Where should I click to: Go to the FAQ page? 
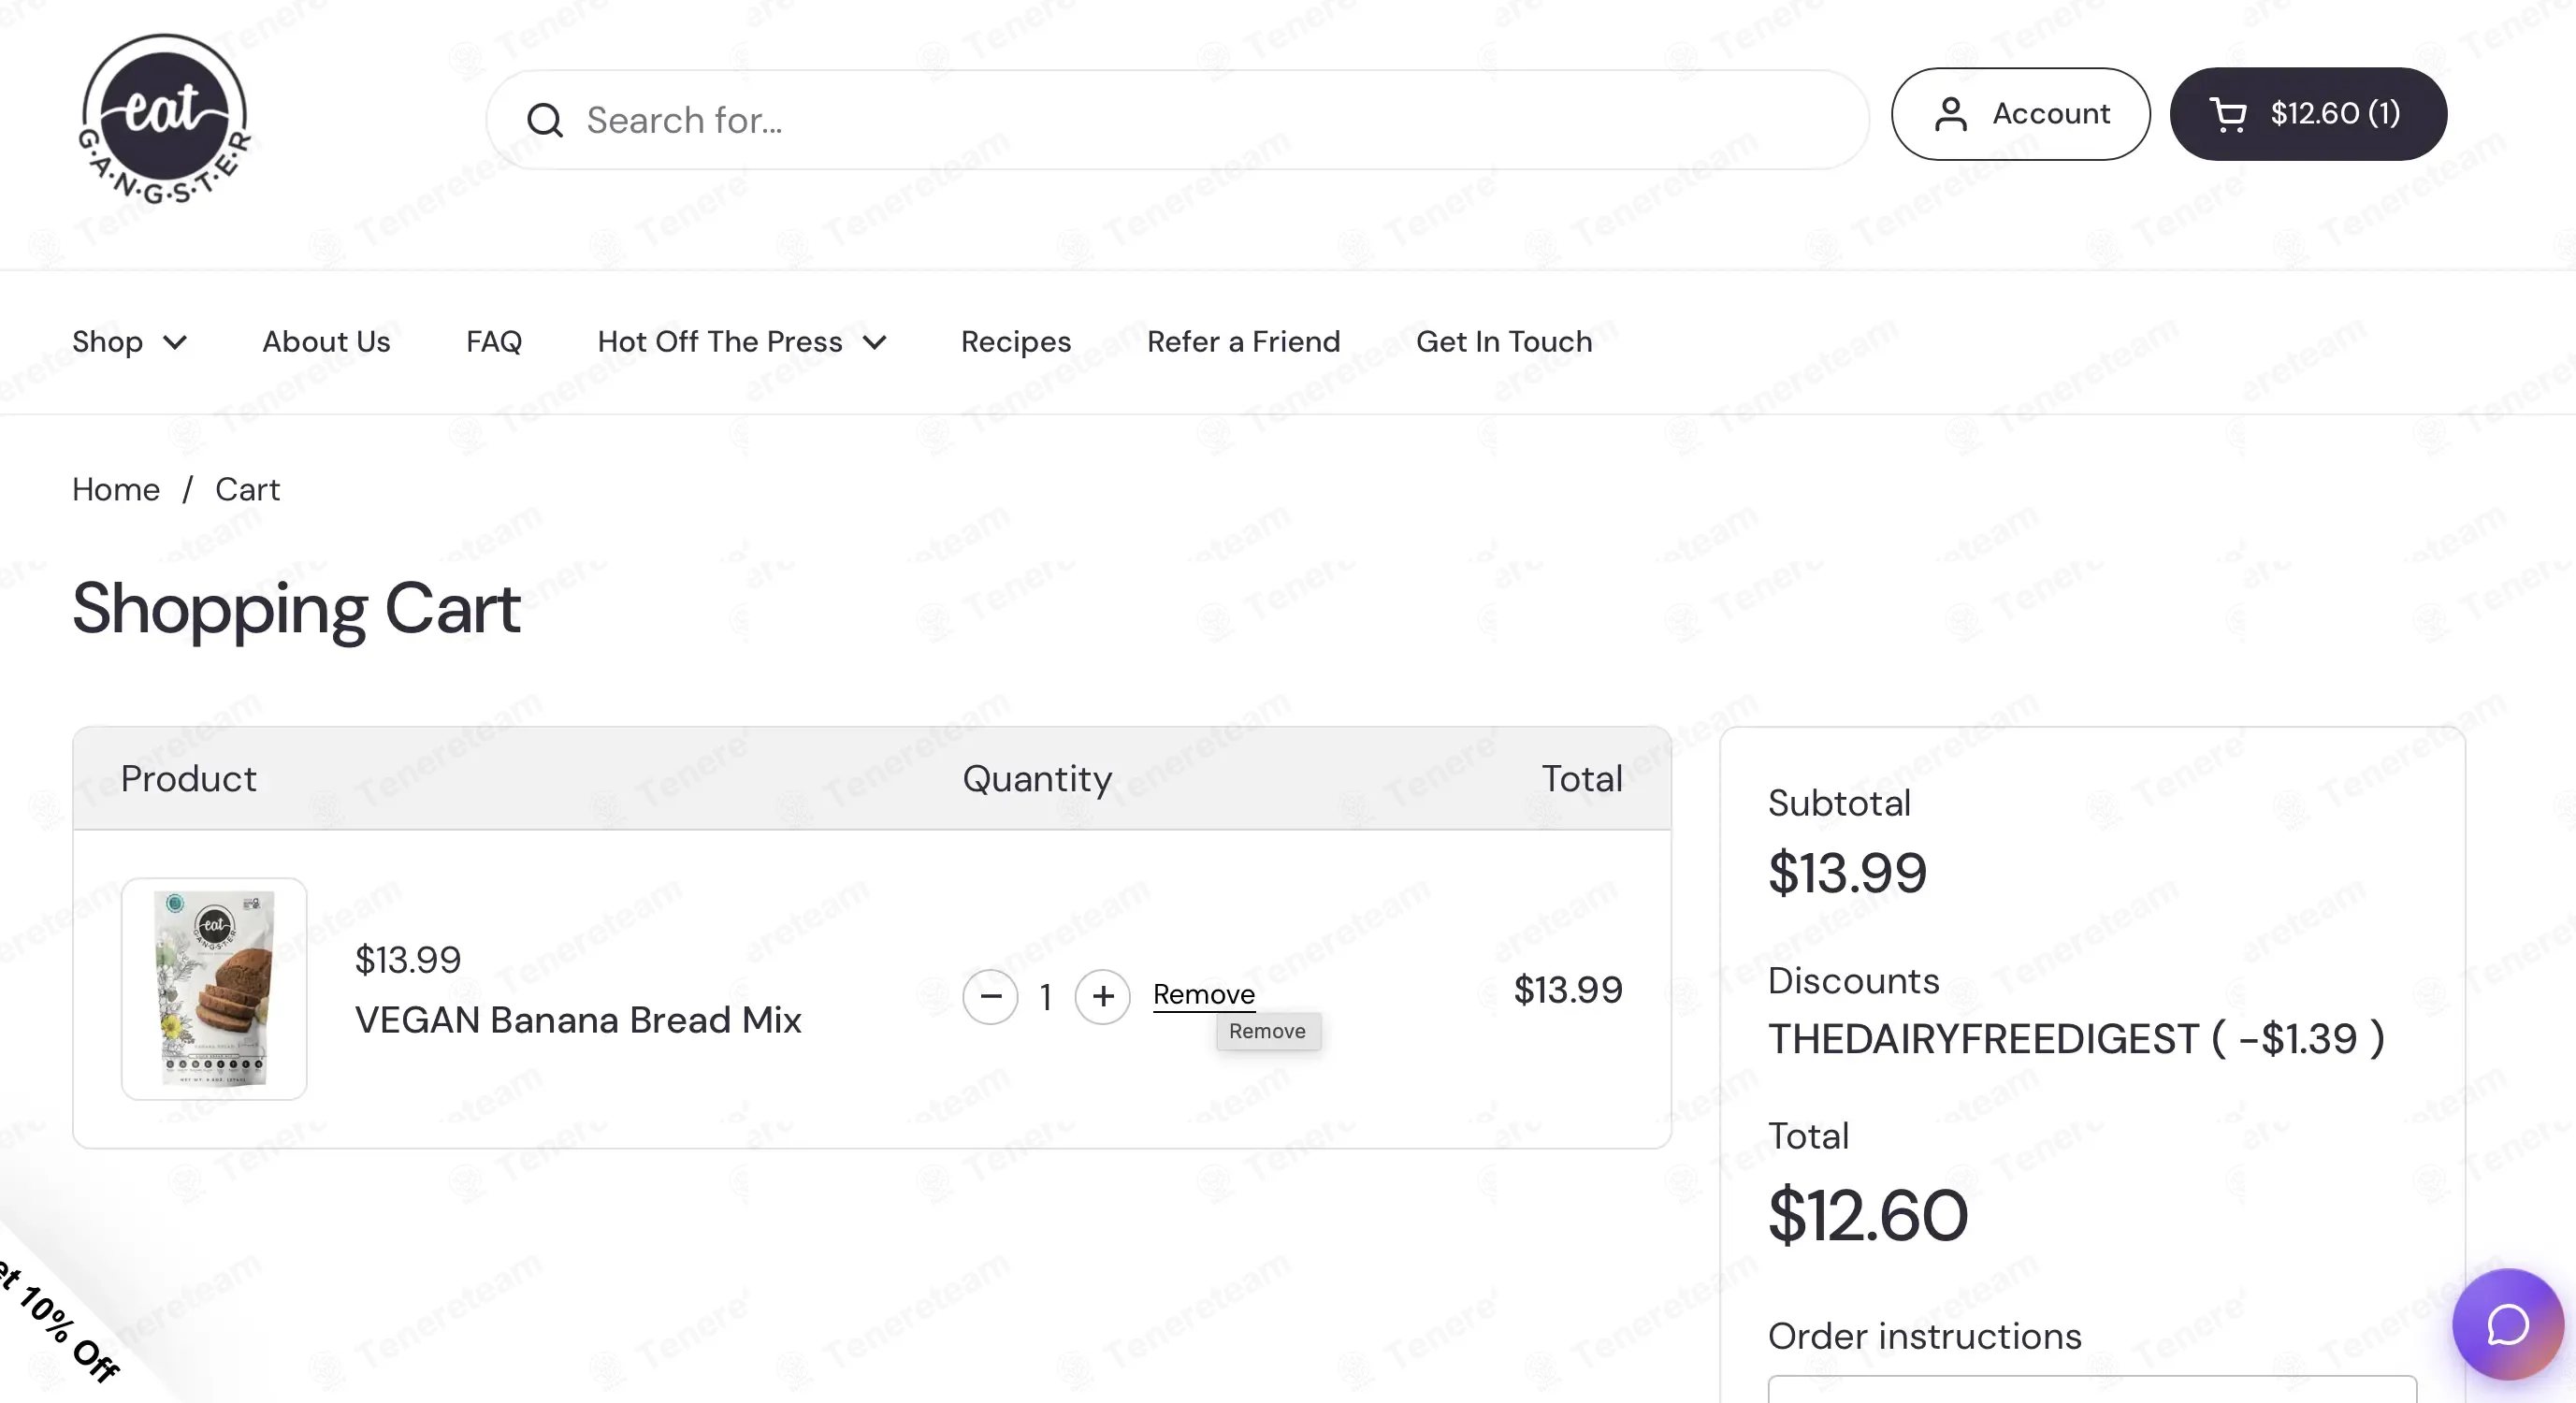pyautogui.click(x=494, y=342)
